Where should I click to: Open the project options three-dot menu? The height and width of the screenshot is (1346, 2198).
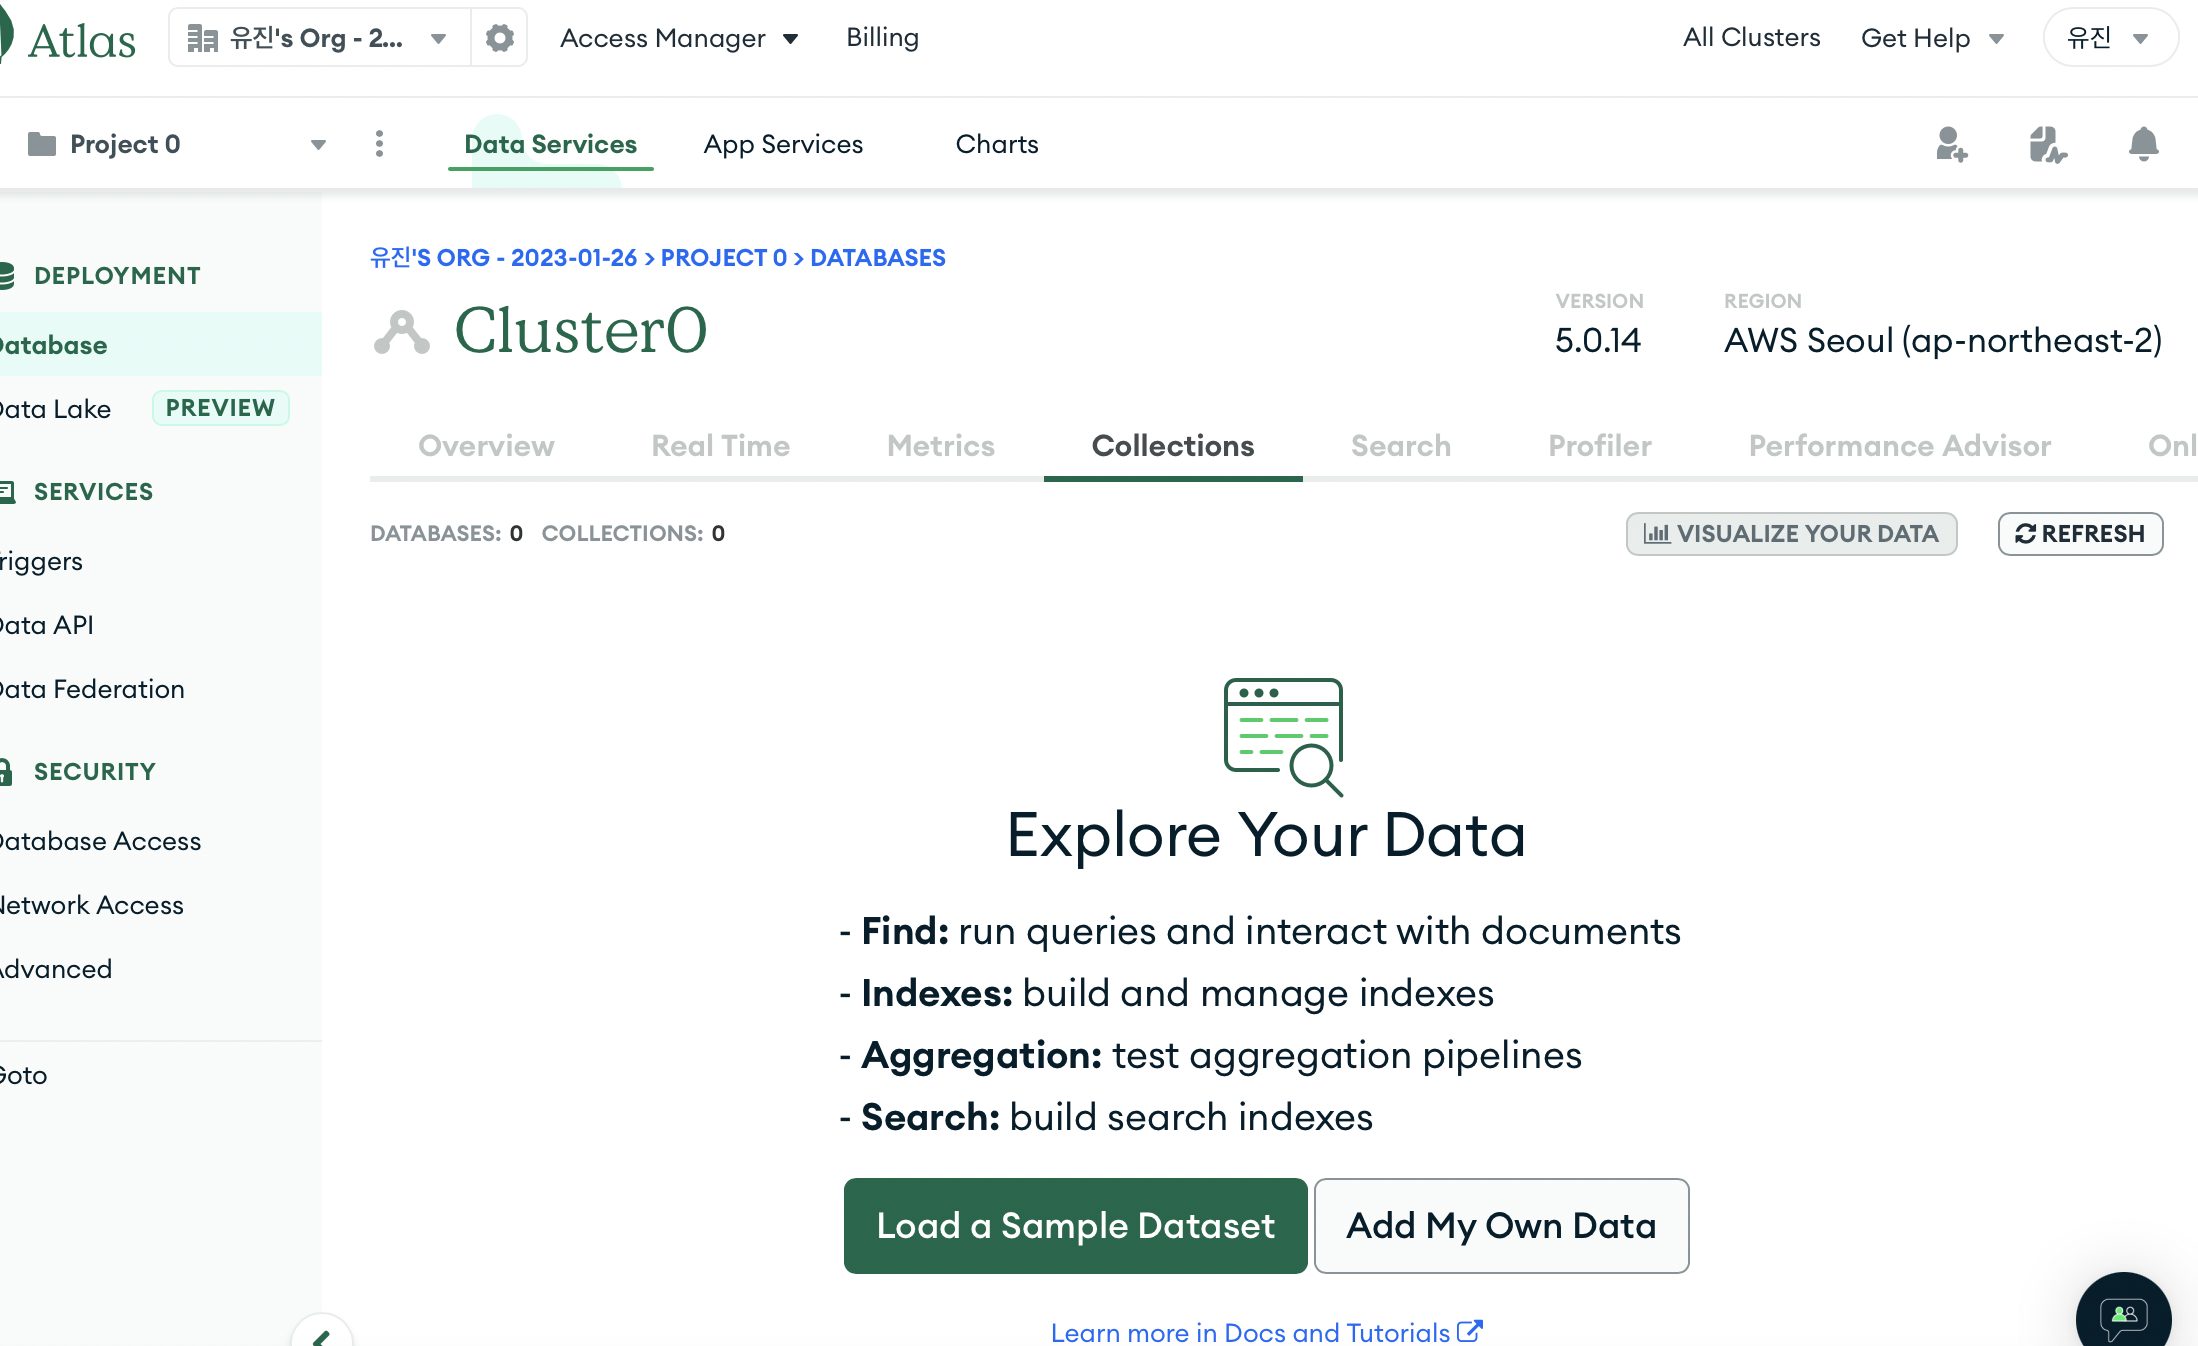[x=379, y=144]
